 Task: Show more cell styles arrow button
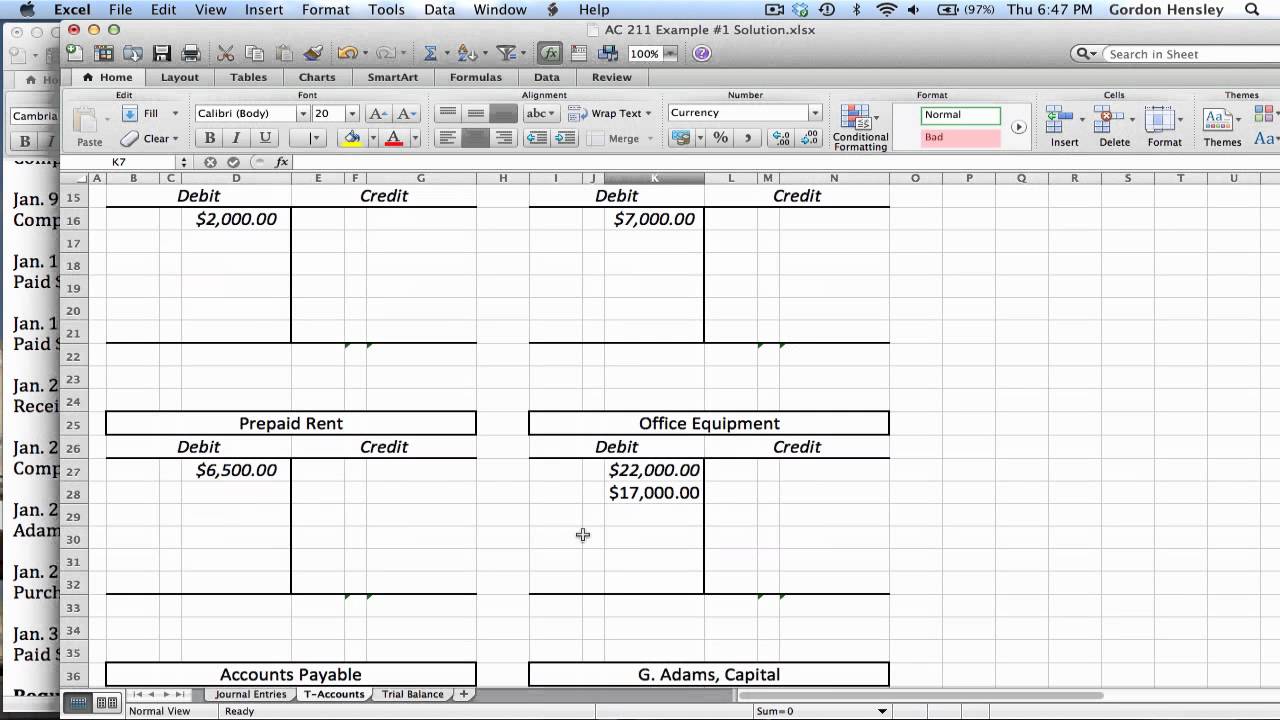(x=1018, y=127)
